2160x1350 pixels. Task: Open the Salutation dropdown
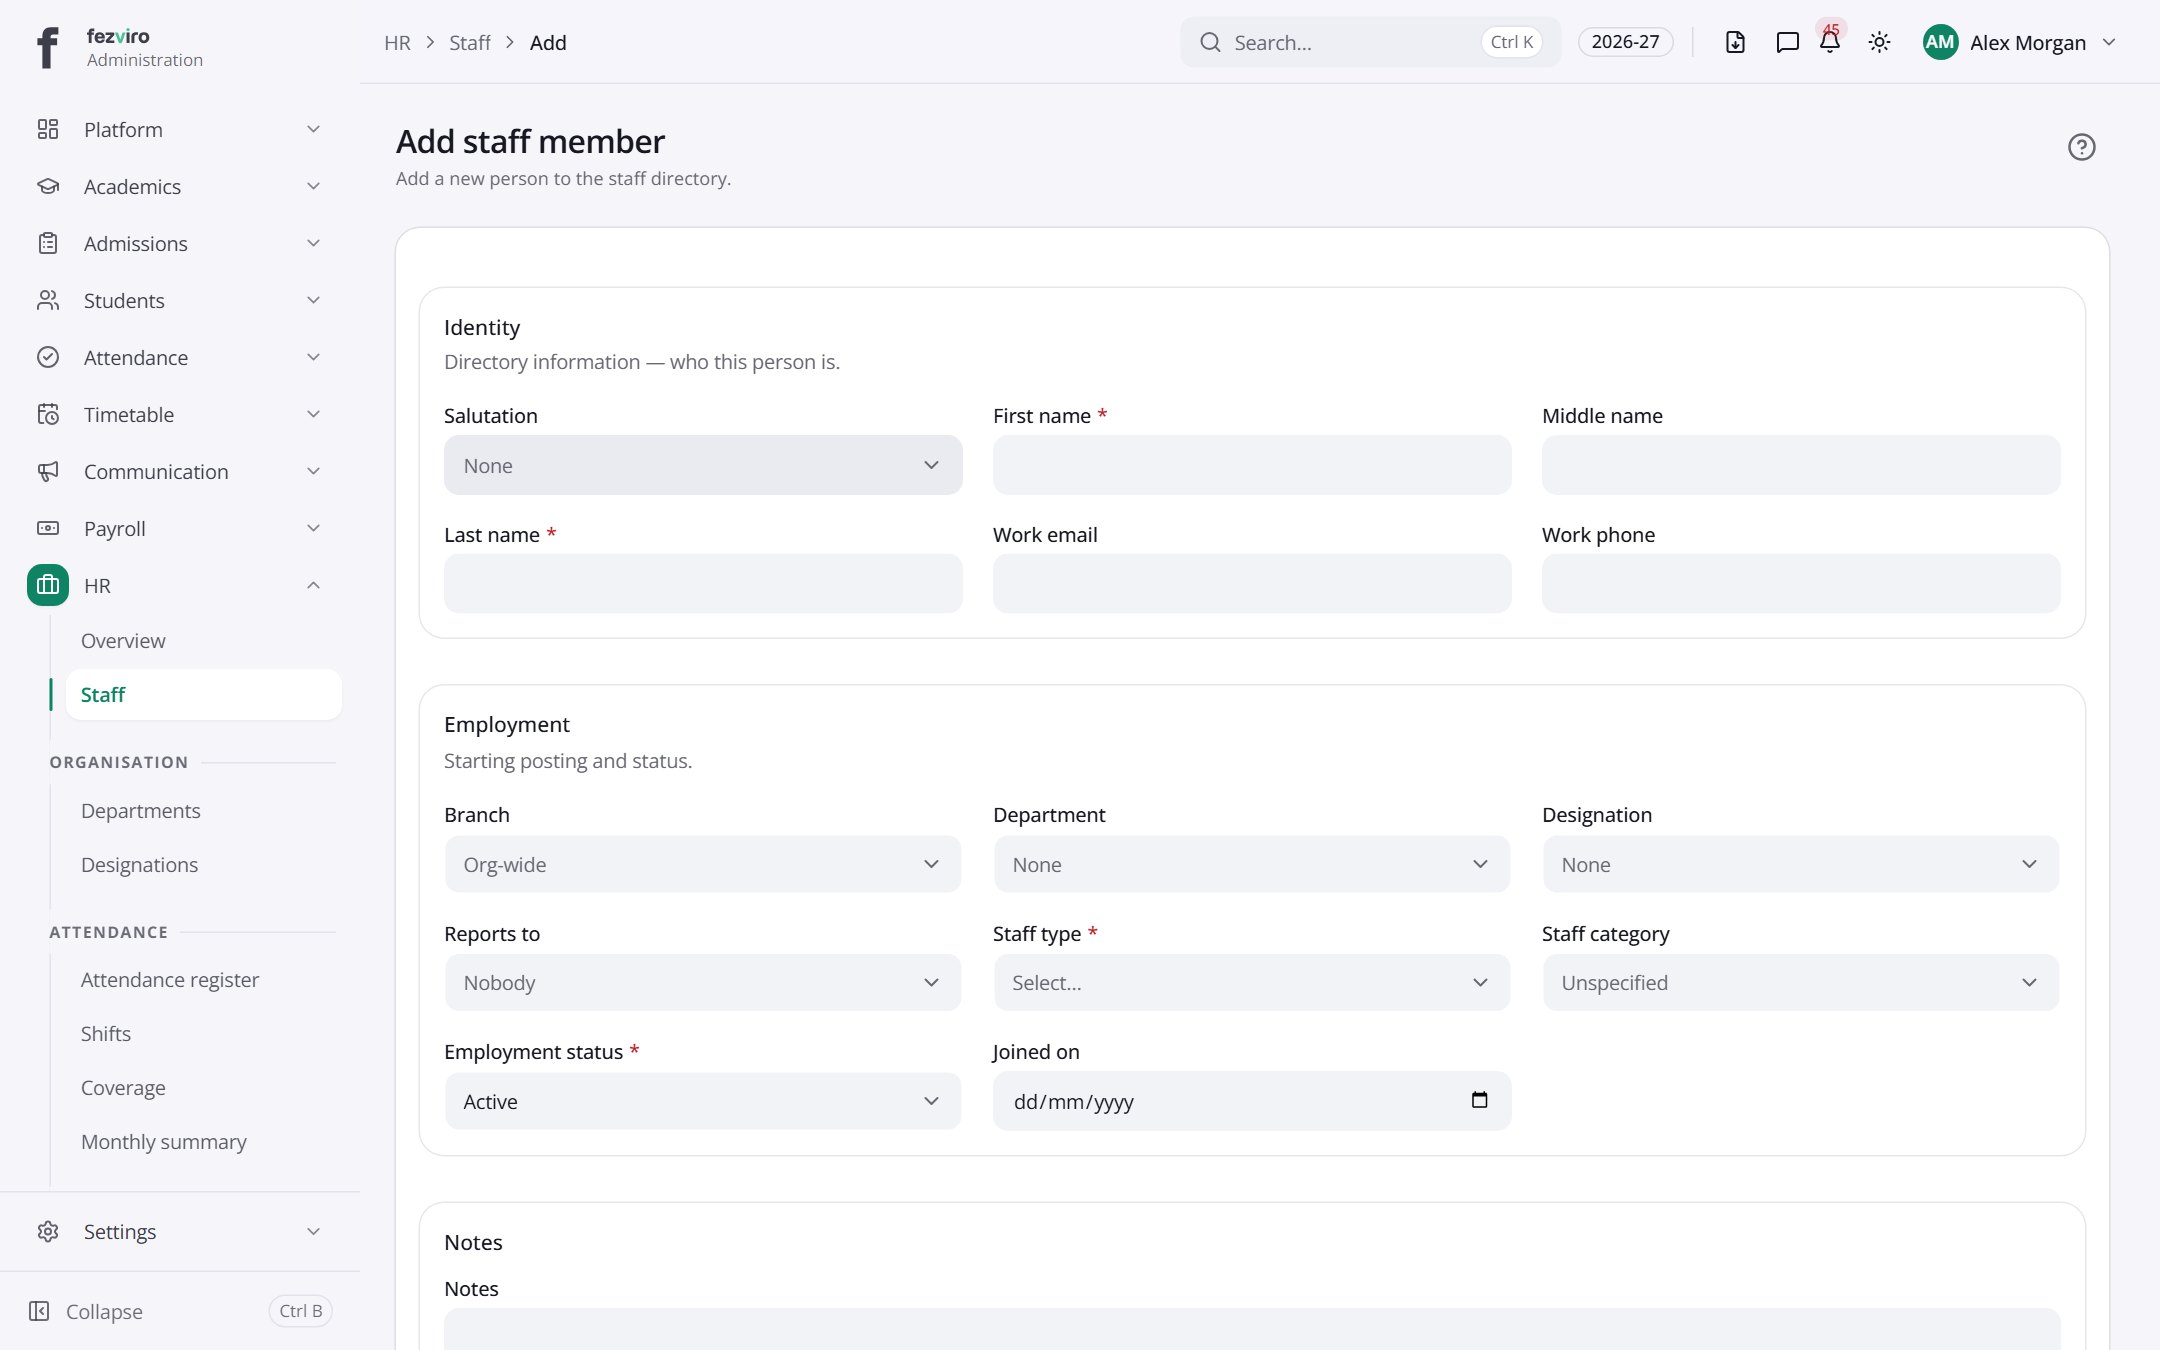click(x=703, y=465)
